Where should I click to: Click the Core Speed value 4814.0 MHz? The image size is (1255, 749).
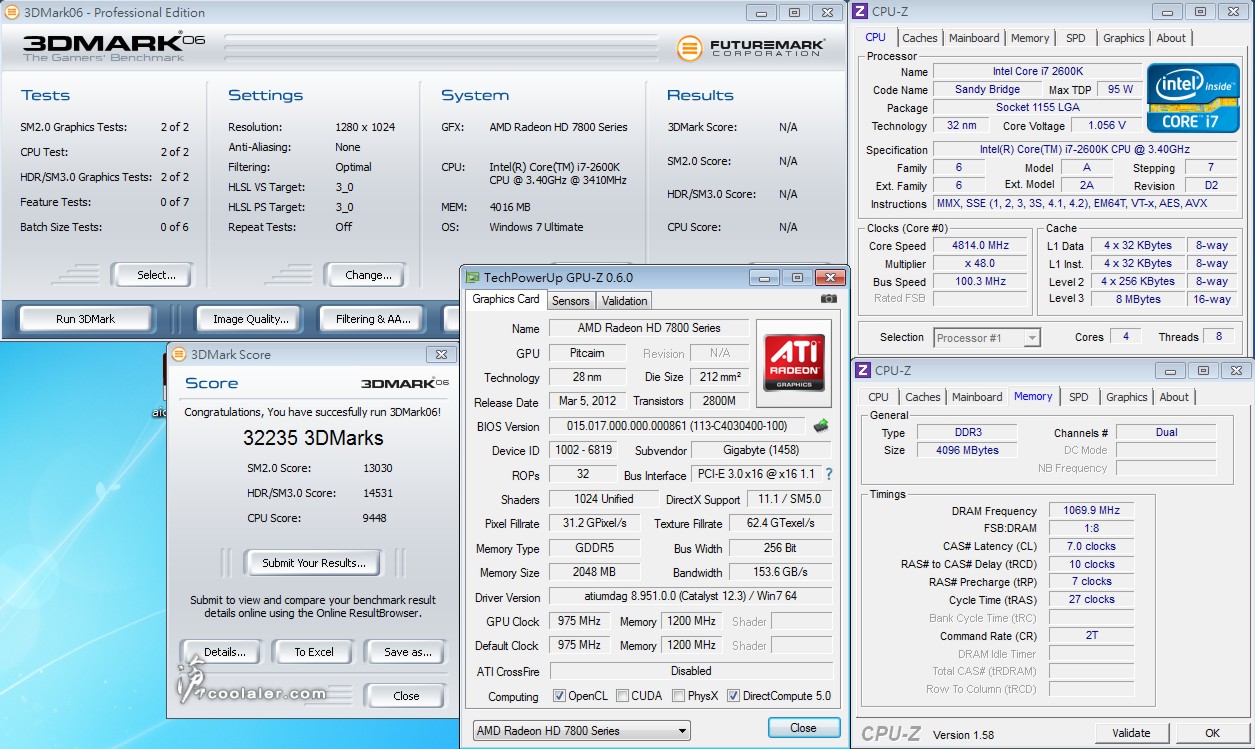tap(980, 245)
